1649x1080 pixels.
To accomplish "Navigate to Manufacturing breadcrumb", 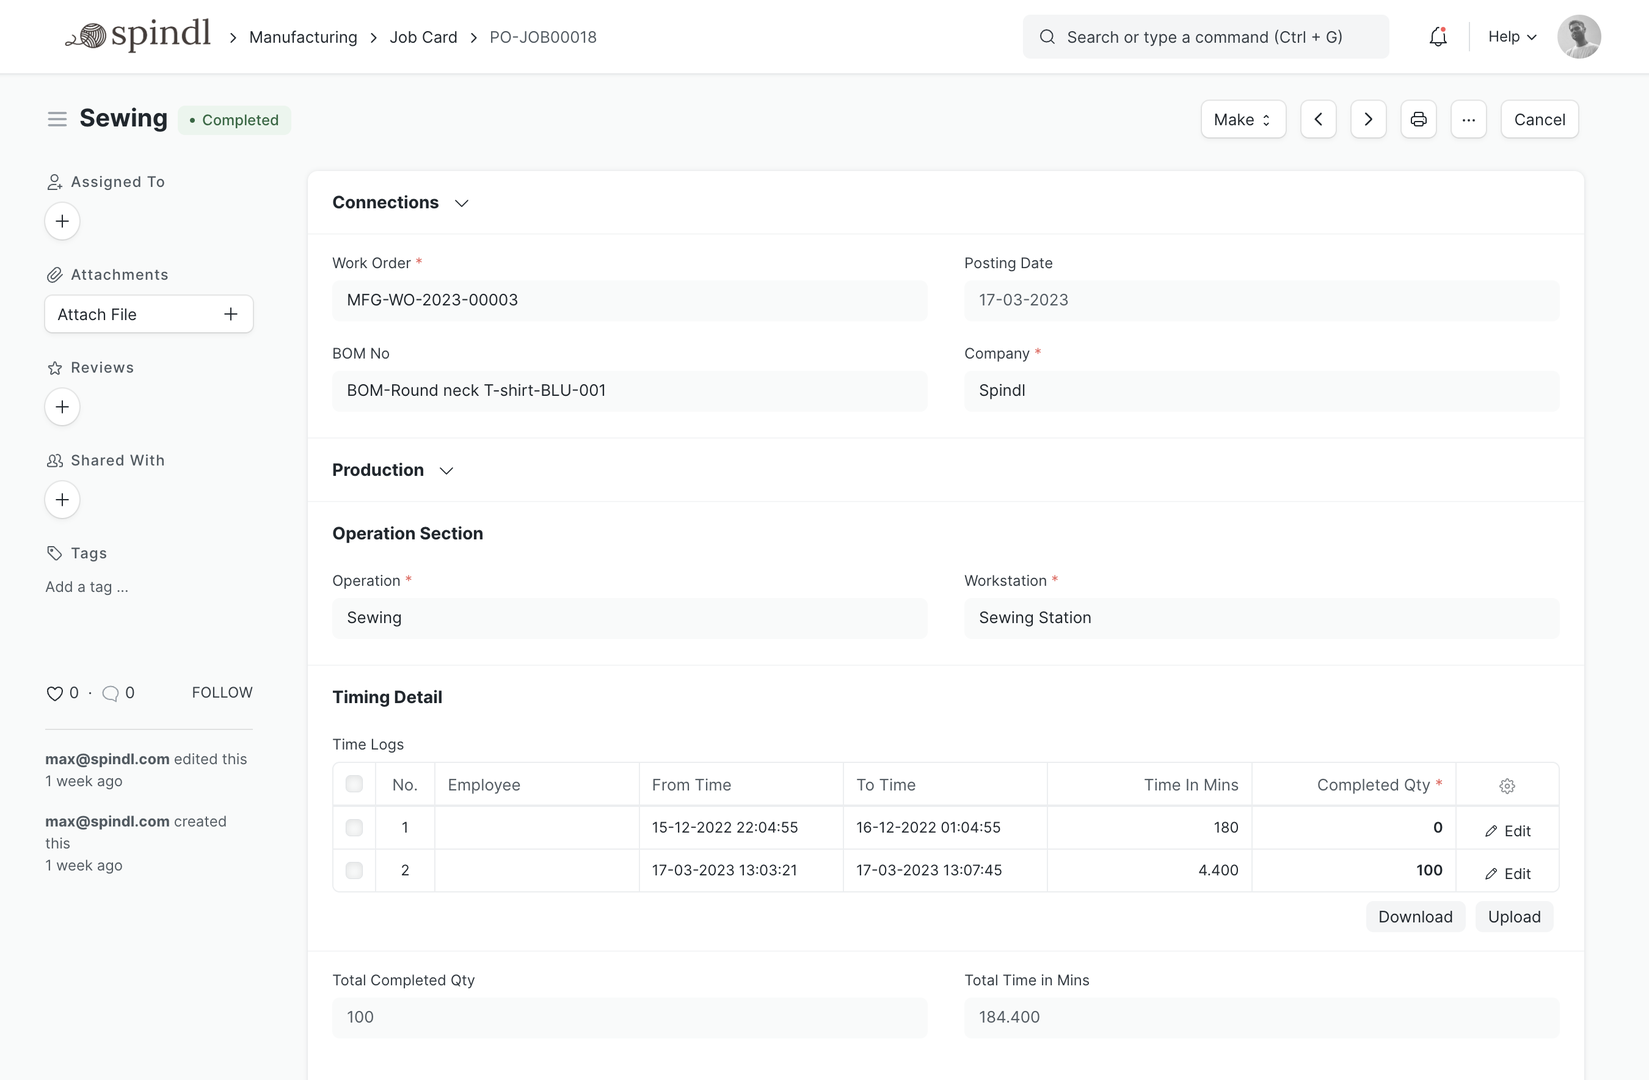I will click(303, 37).
